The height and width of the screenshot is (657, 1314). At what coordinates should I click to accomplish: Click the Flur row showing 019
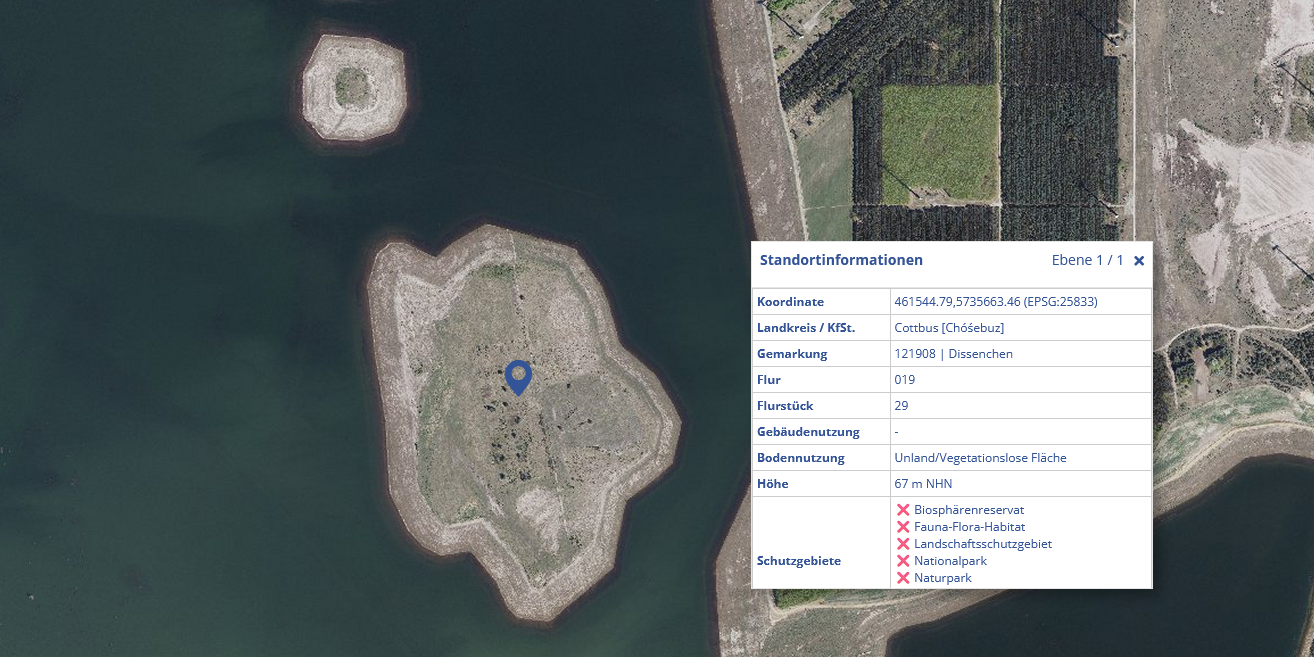tap(905, 379)
